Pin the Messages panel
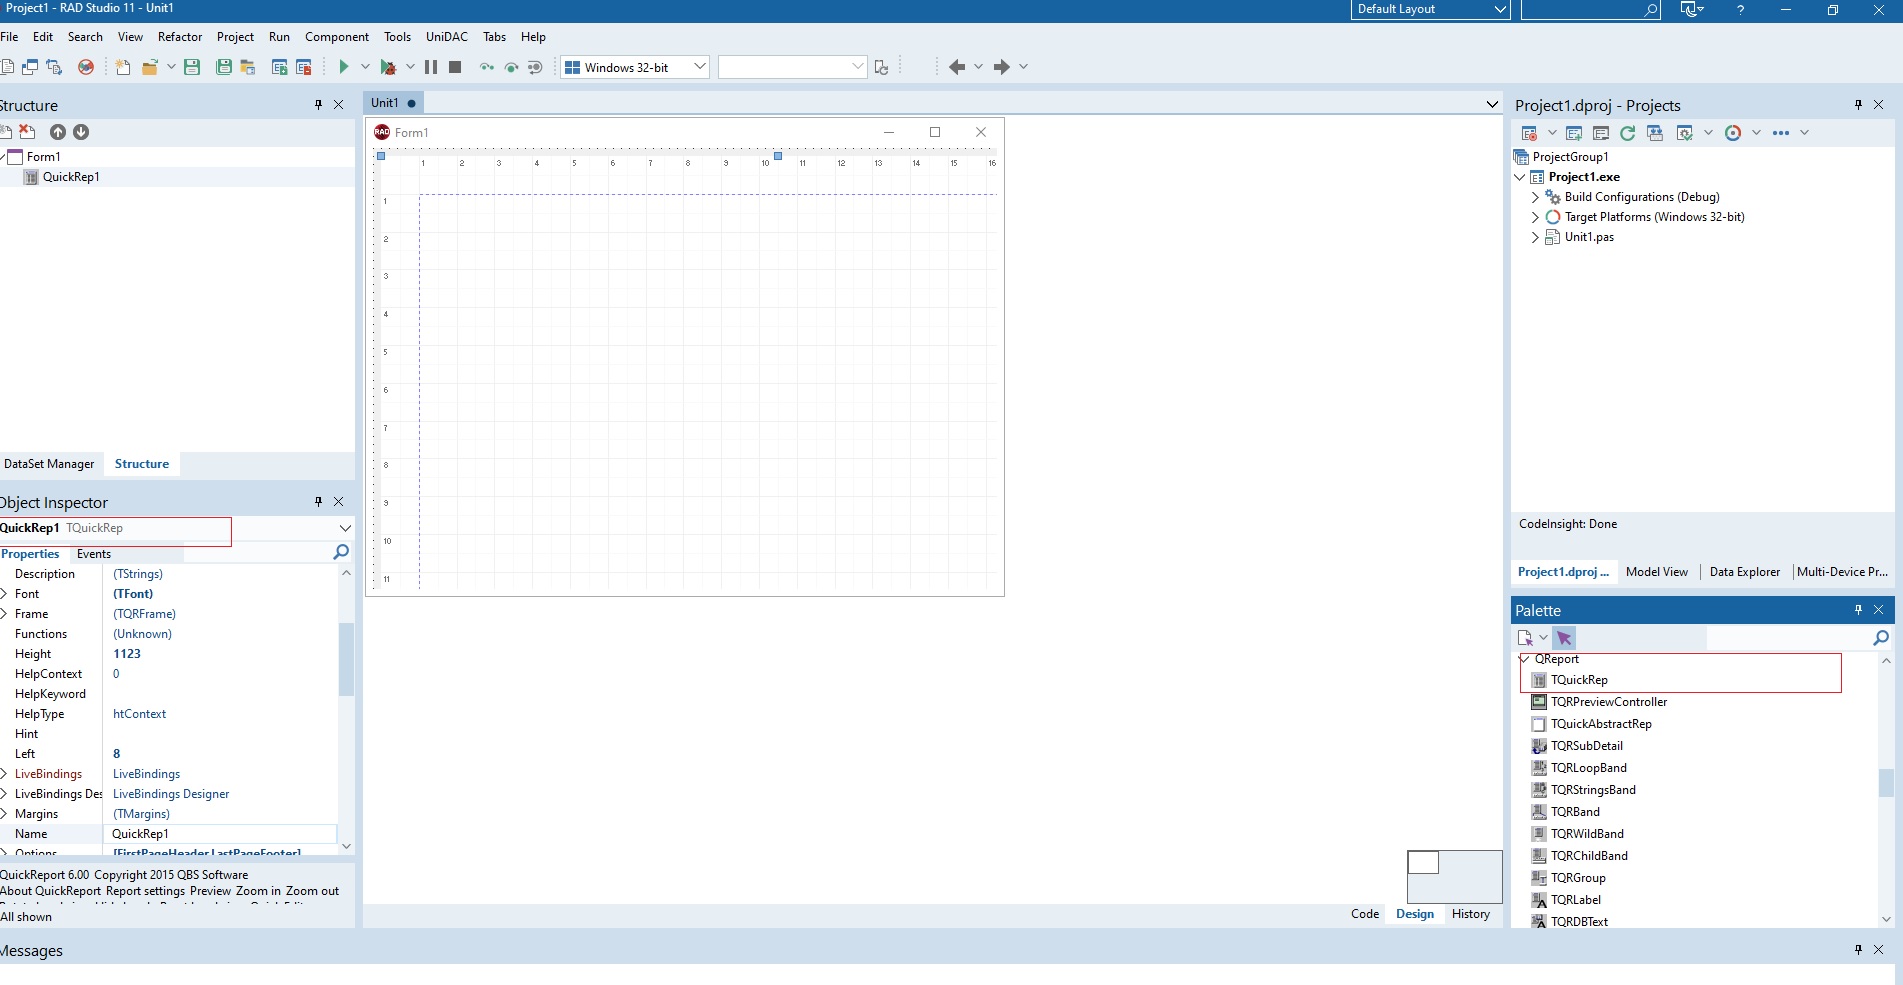 [x=1859, y=950]
